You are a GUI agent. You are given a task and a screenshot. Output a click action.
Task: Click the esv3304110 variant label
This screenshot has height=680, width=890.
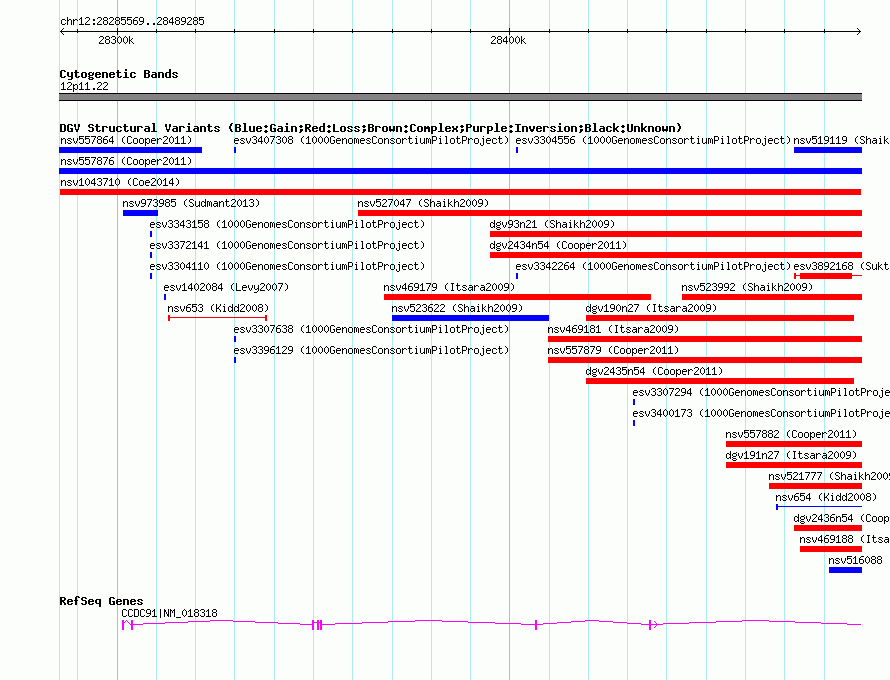pyautogui.click(x=287, y=266)
